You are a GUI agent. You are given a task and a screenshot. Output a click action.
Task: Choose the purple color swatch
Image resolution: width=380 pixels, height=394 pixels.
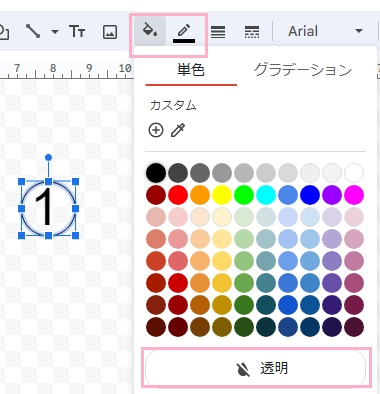(x=332, y=195)
